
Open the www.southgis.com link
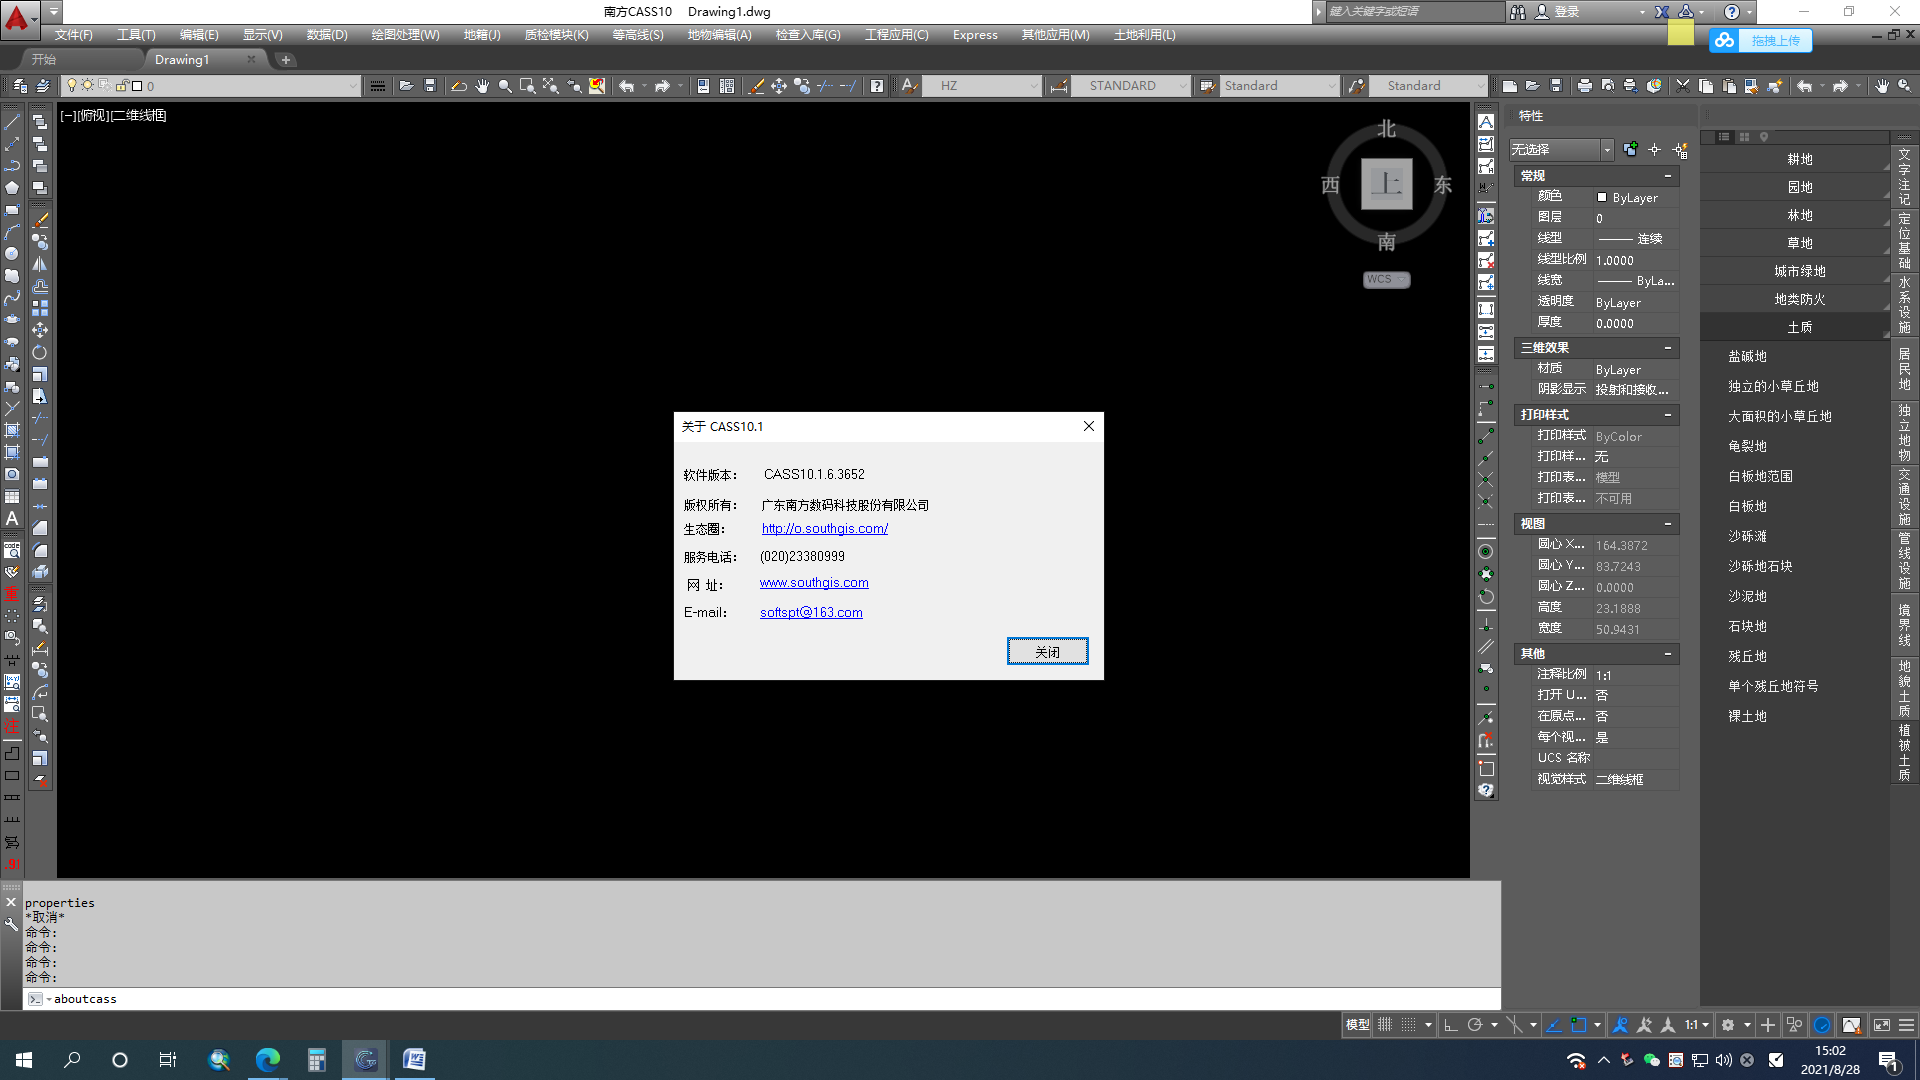click(x=814, y=583)
